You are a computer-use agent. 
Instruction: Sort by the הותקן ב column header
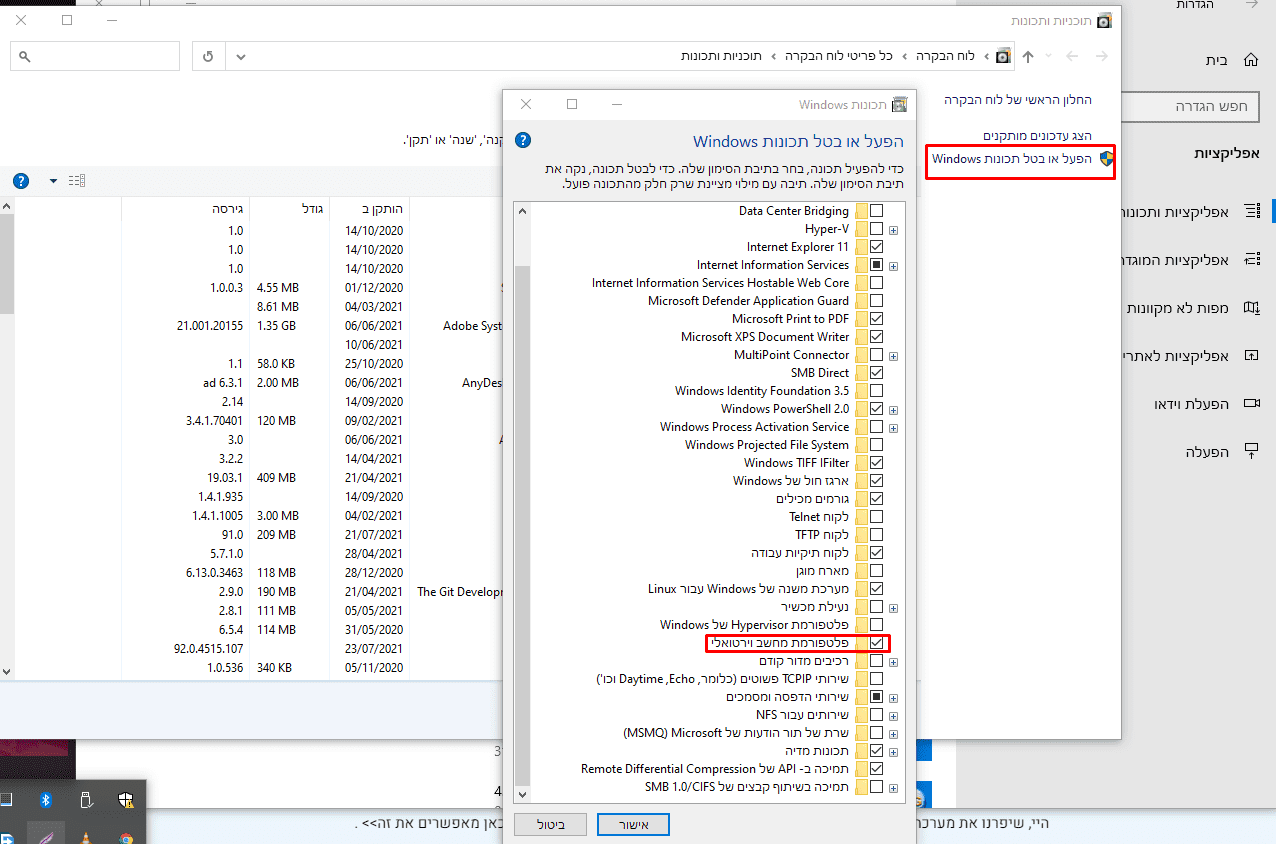(x=369, y=209)
